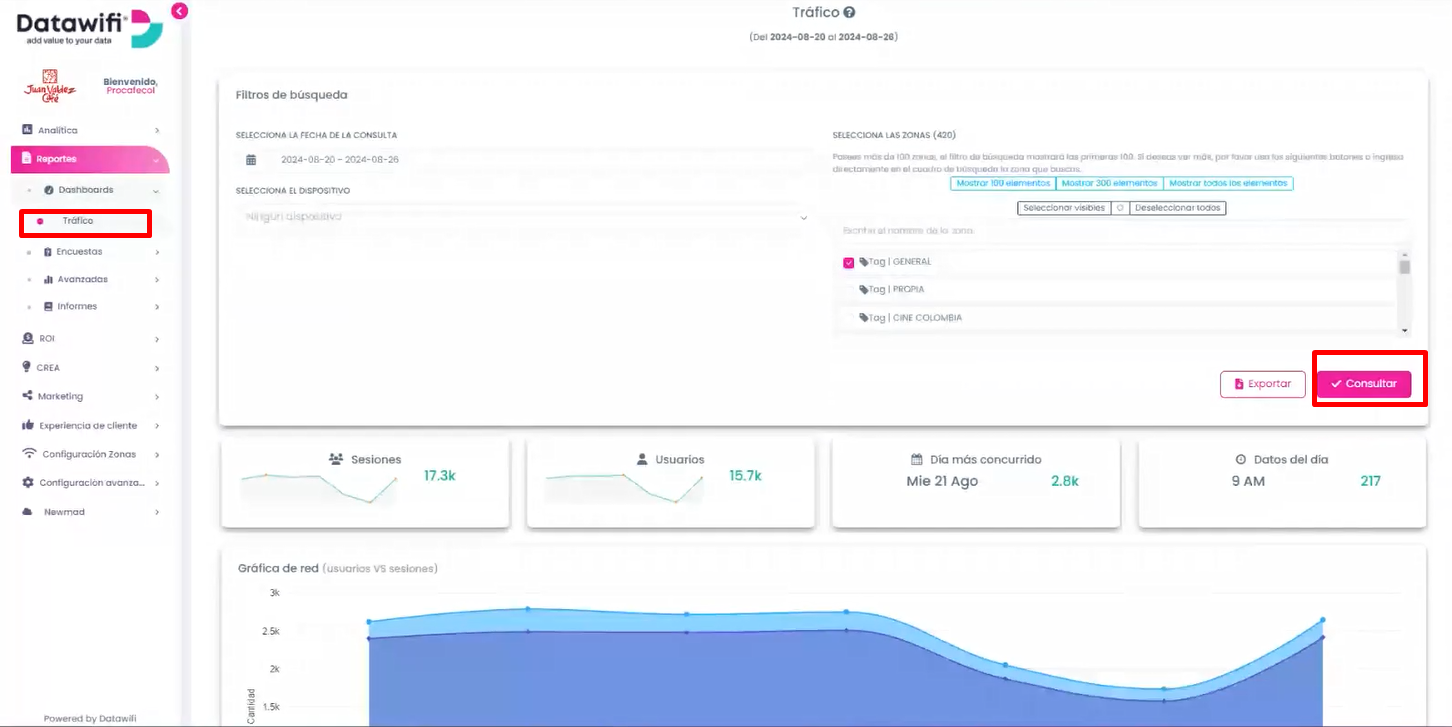Viewport: 1452px width, 727px height.
Task: Click the Mie 21 Ago text
Action: pyautogui.click(x=942, y=481)
